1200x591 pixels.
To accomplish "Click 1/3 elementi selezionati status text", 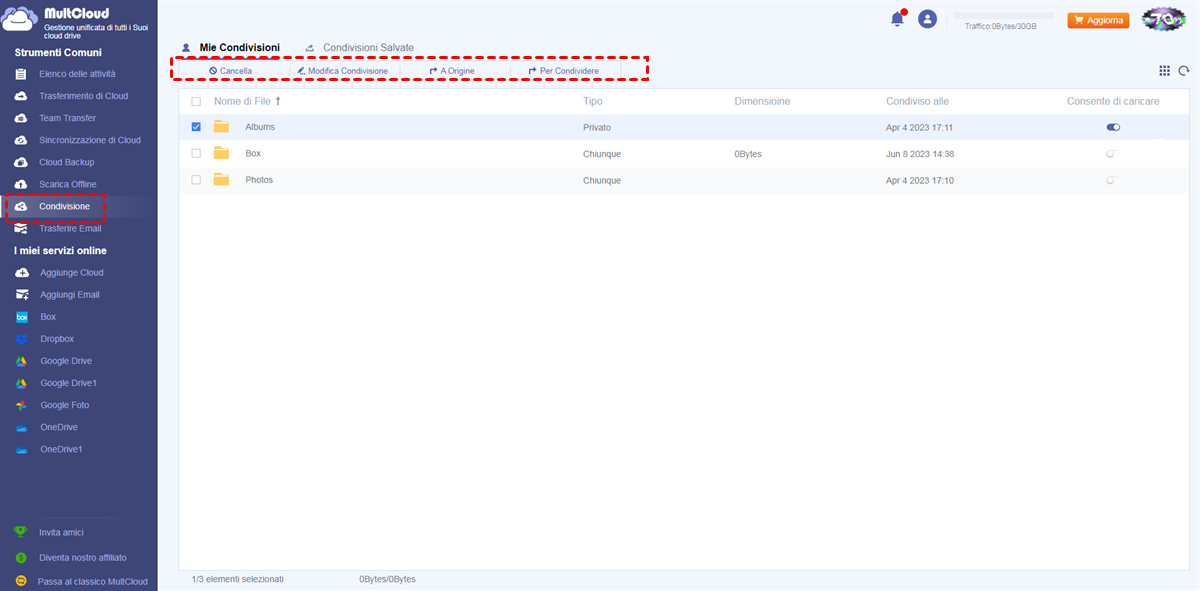I will point(238,579).
